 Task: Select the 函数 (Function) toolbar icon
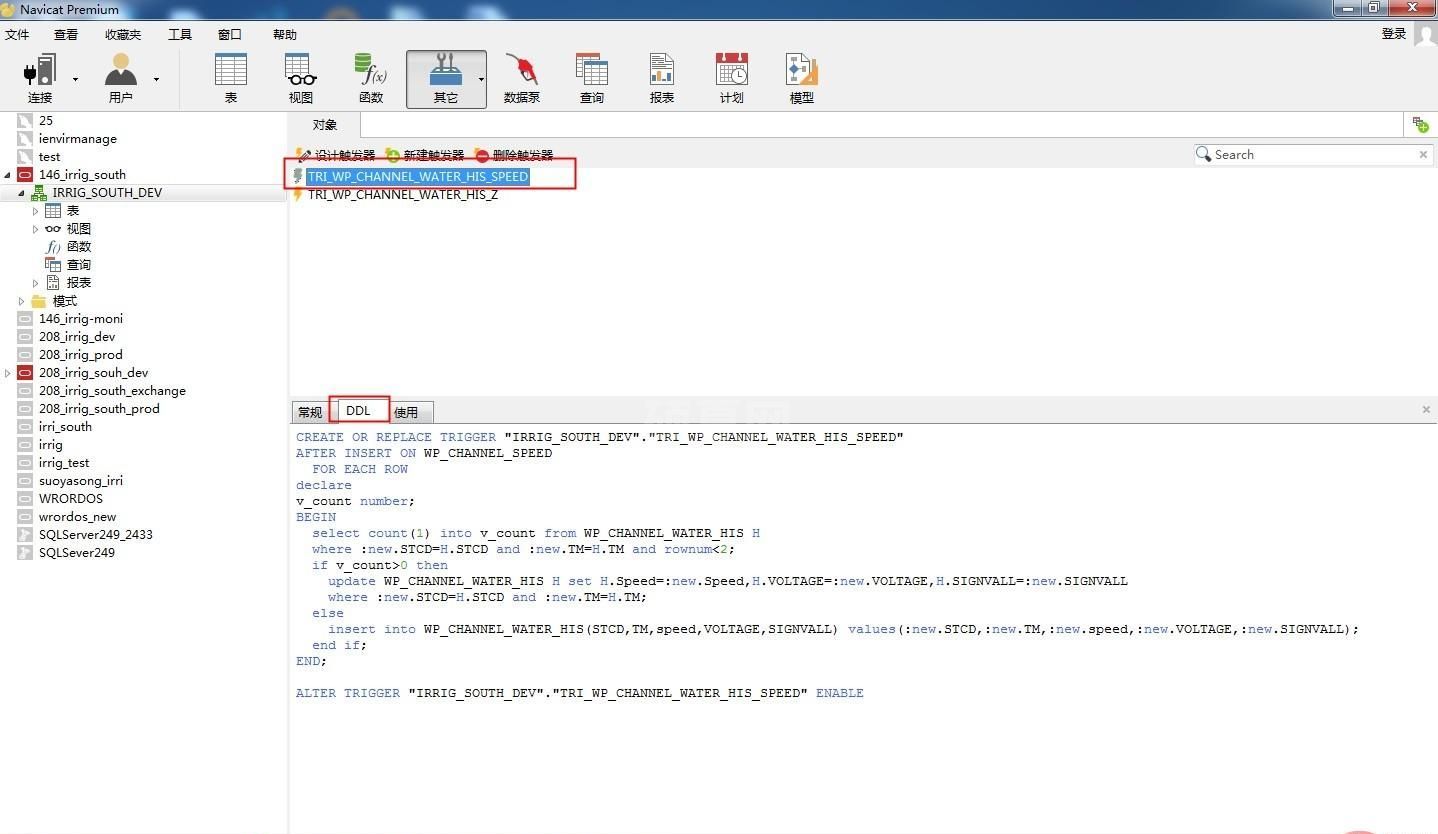[x=371, y=79]
